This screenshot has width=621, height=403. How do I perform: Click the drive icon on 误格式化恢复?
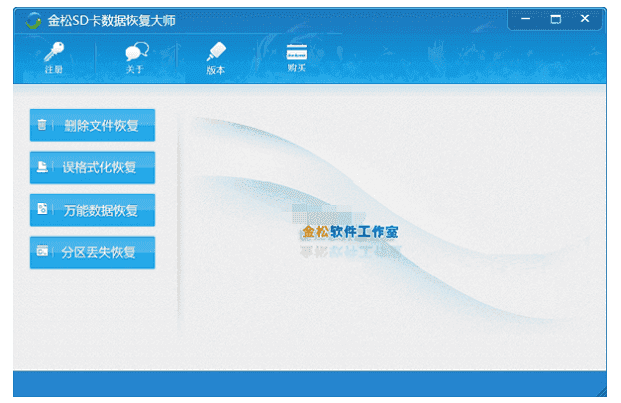(x=42, y=168)
